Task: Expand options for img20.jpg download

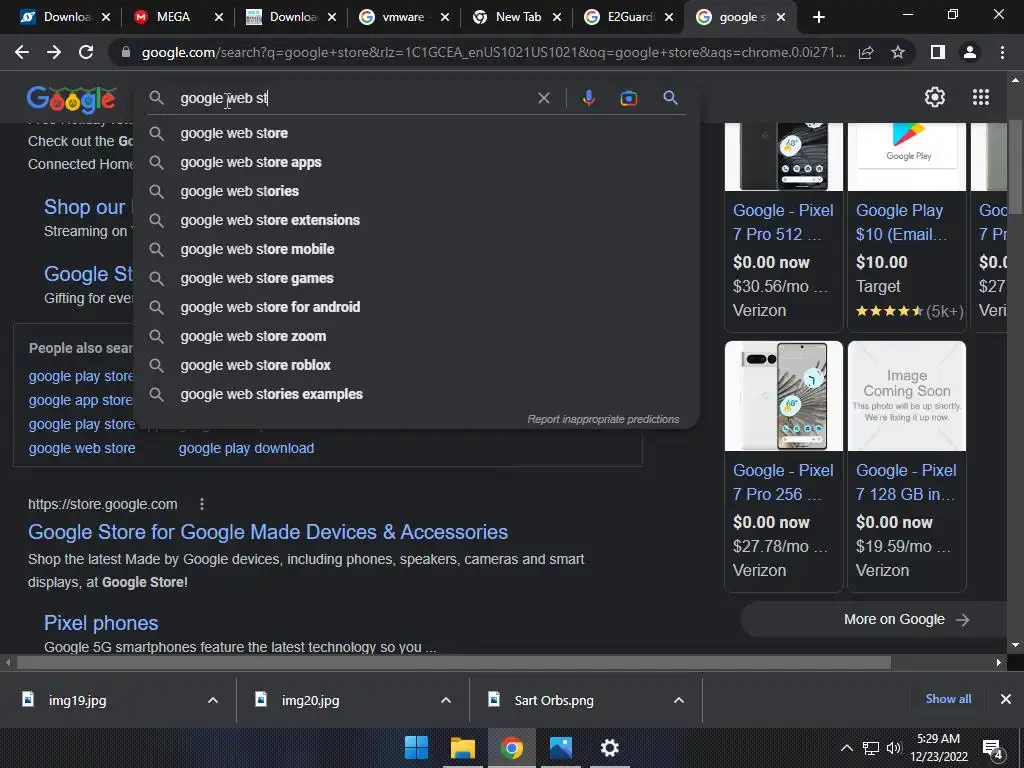Action: pyautogui.click(x=445, y=700)
